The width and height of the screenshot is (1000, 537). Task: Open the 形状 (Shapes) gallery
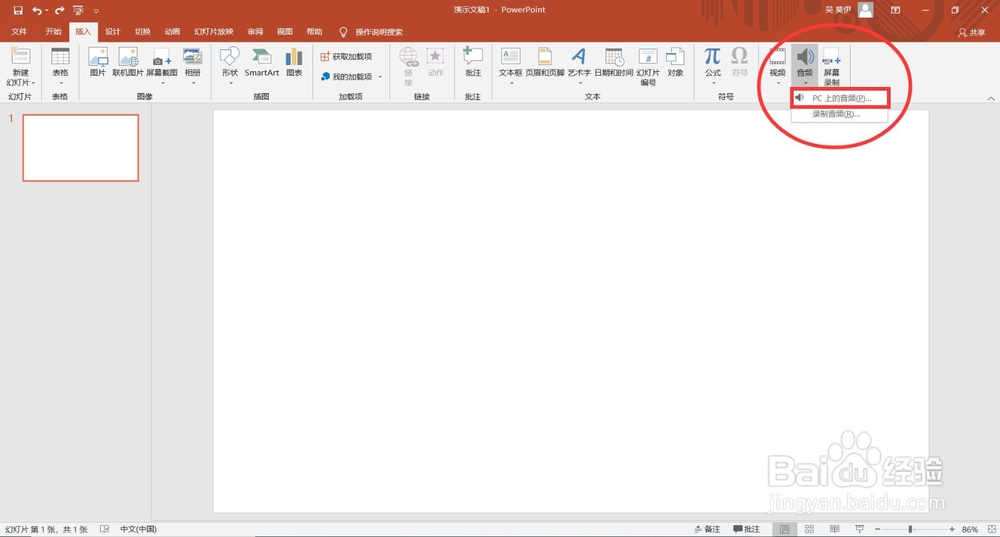click(x=230, y=66)
